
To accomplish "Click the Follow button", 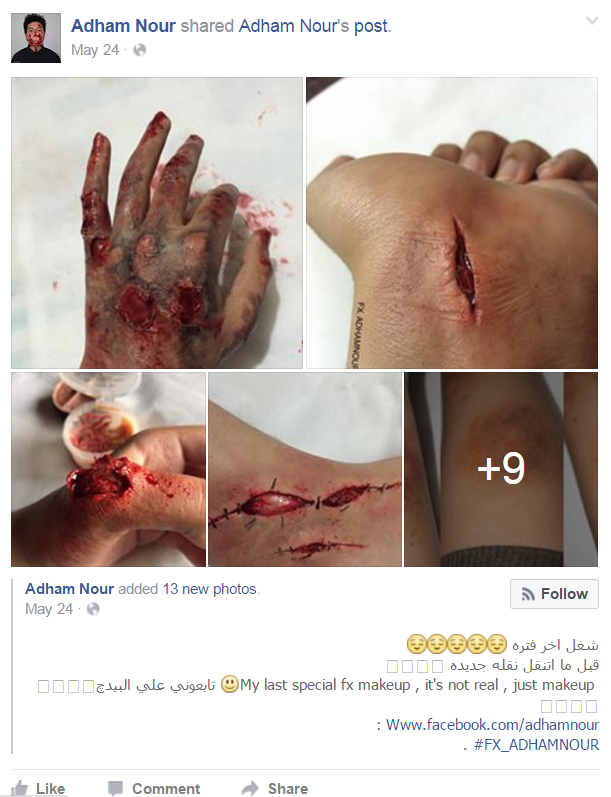I will coord(554,594).
